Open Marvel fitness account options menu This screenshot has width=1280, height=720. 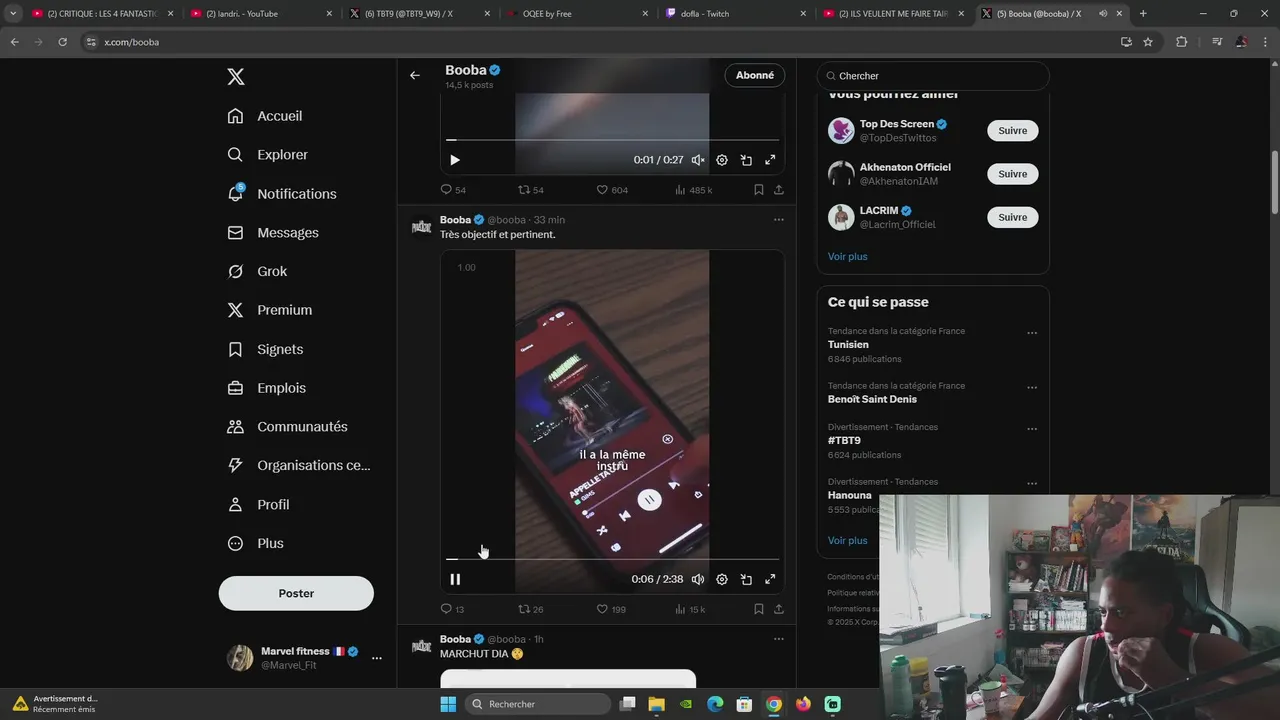[x=377, y=658]
